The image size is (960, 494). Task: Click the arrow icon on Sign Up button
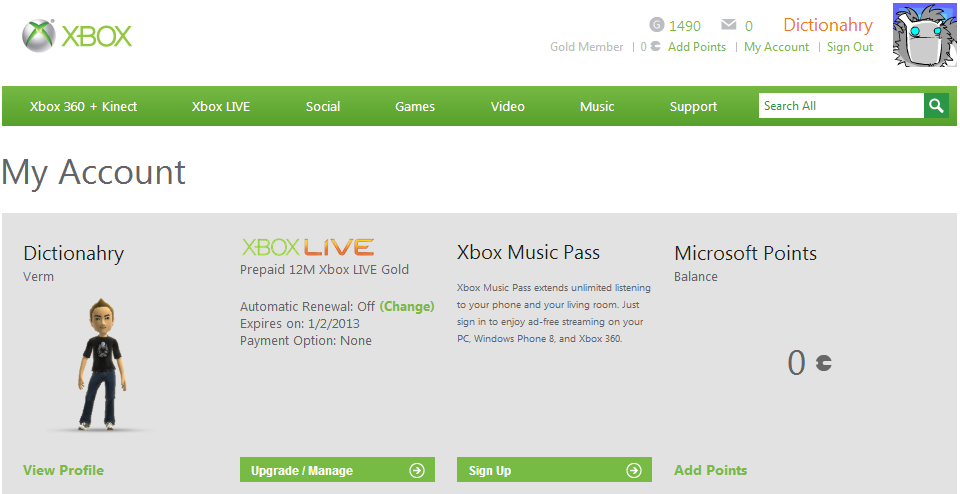[634, 471]
